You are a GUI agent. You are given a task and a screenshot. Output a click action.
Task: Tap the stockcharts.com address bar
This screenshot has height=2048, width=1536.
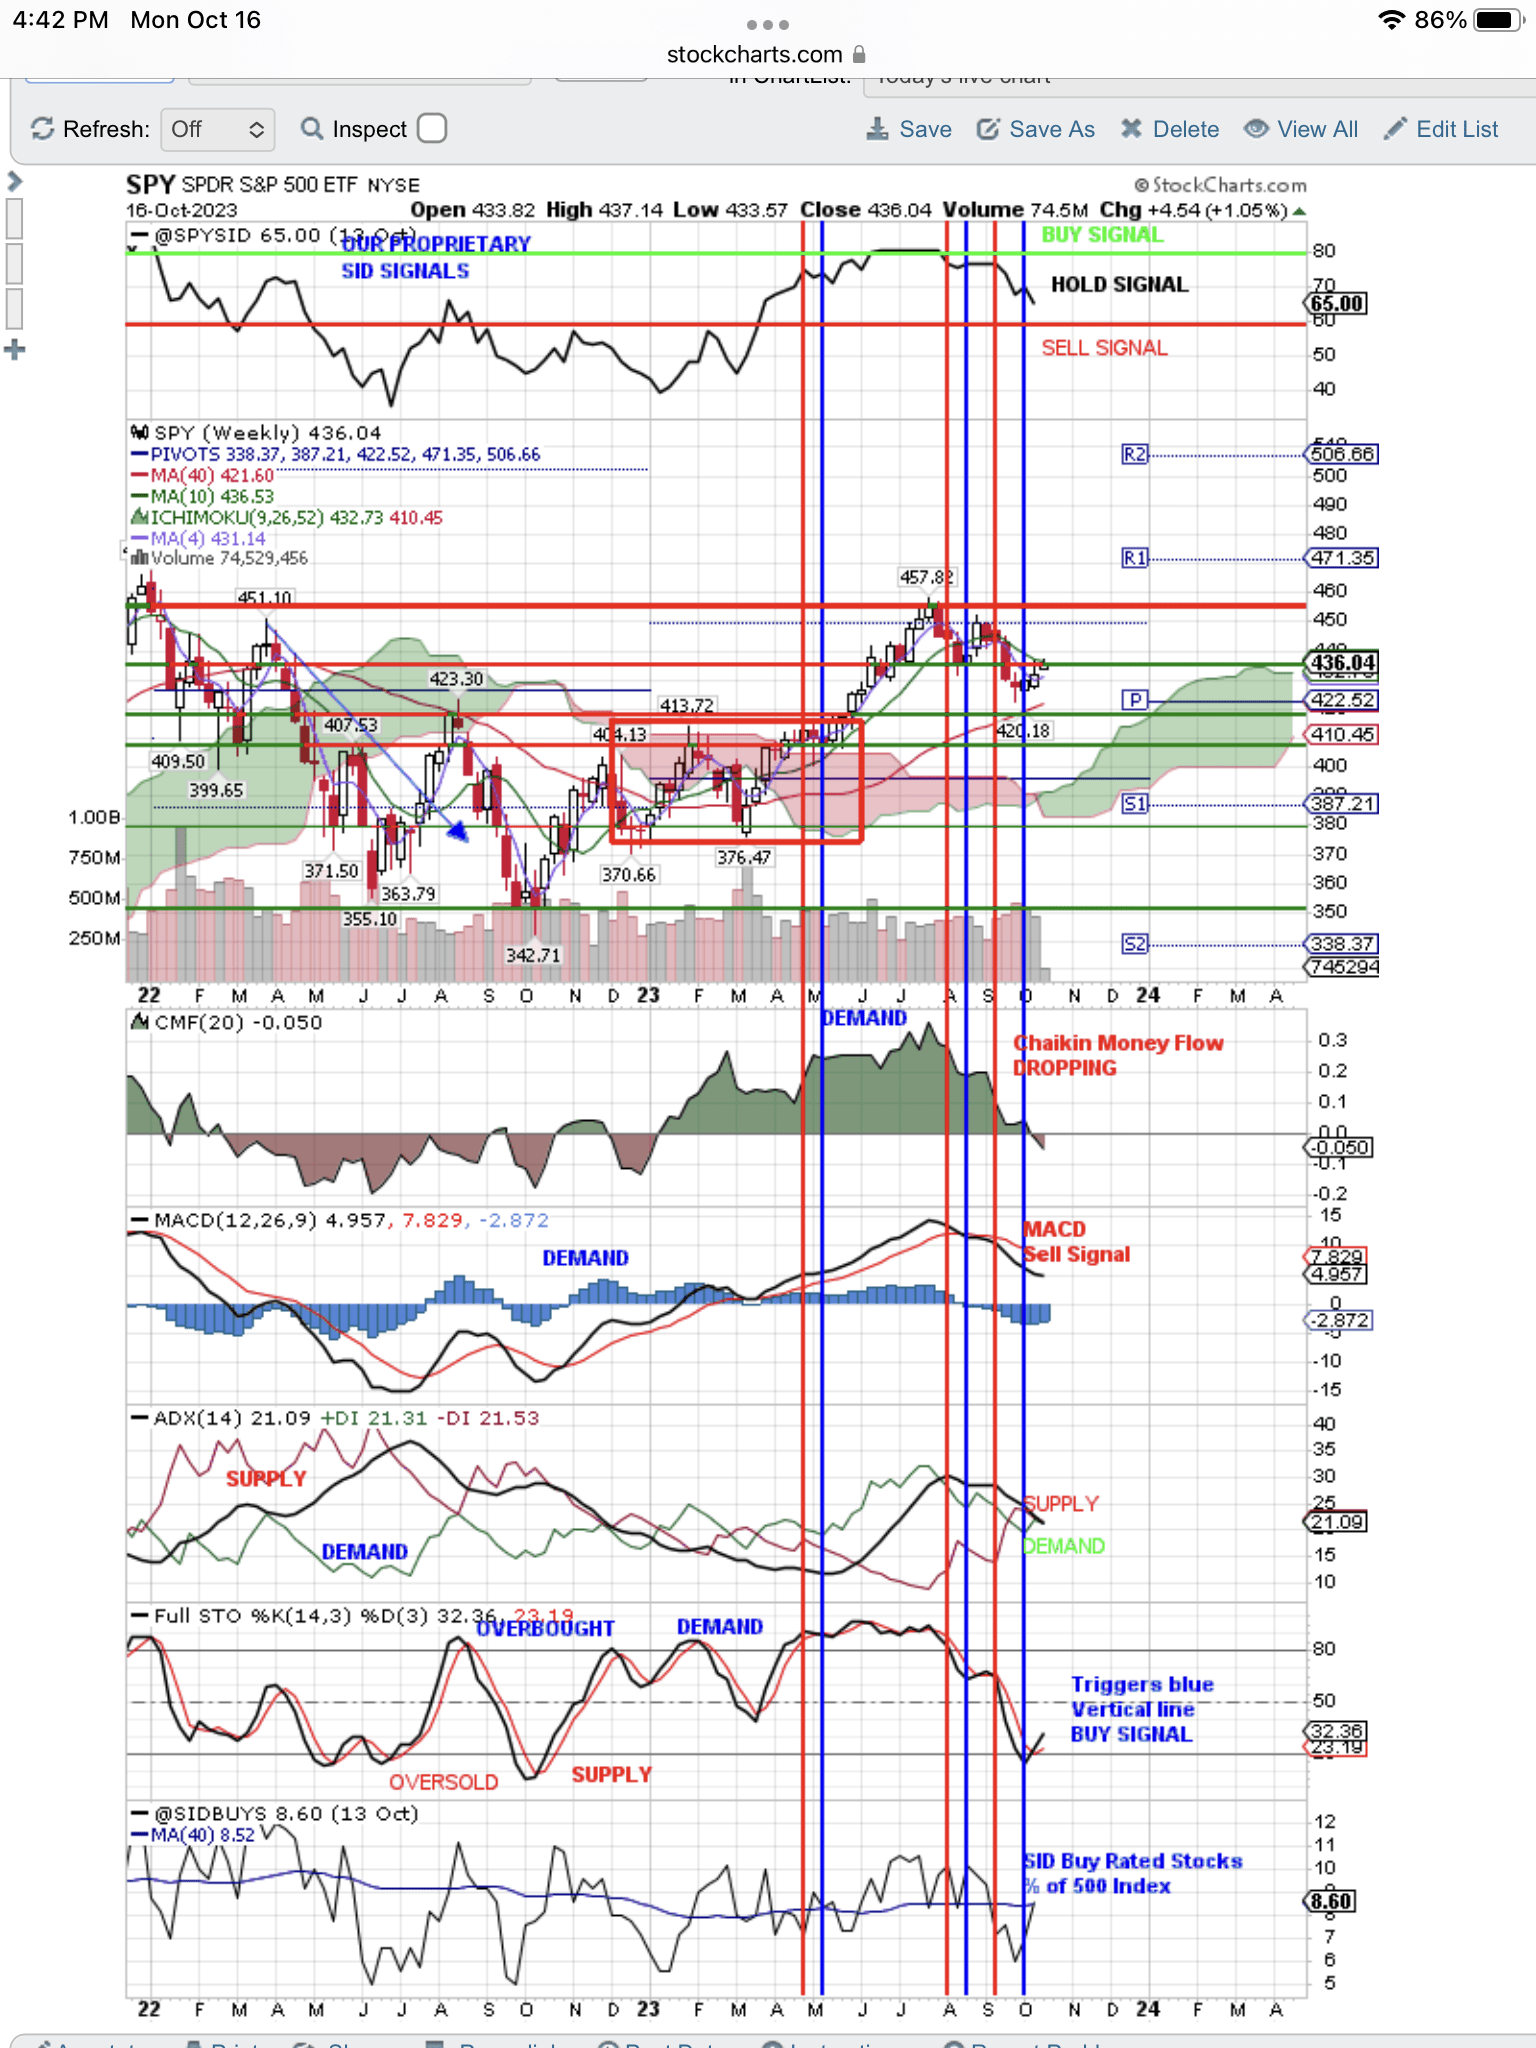tap(767, 54)
